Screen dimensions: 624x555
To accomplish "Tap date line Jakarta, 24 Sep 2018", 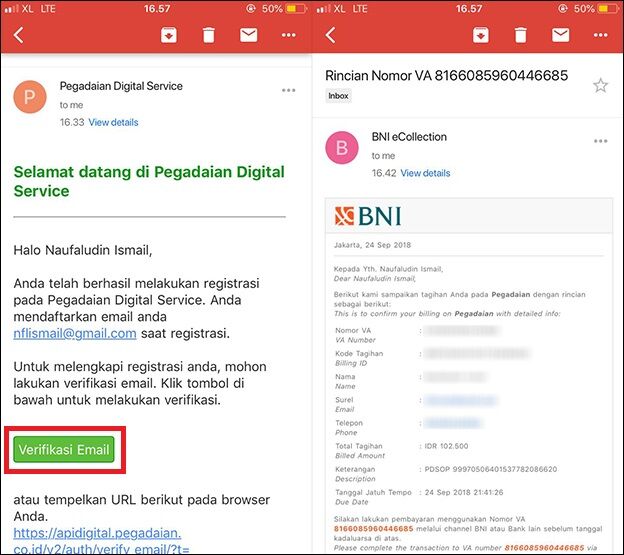I will click(372, 245).
